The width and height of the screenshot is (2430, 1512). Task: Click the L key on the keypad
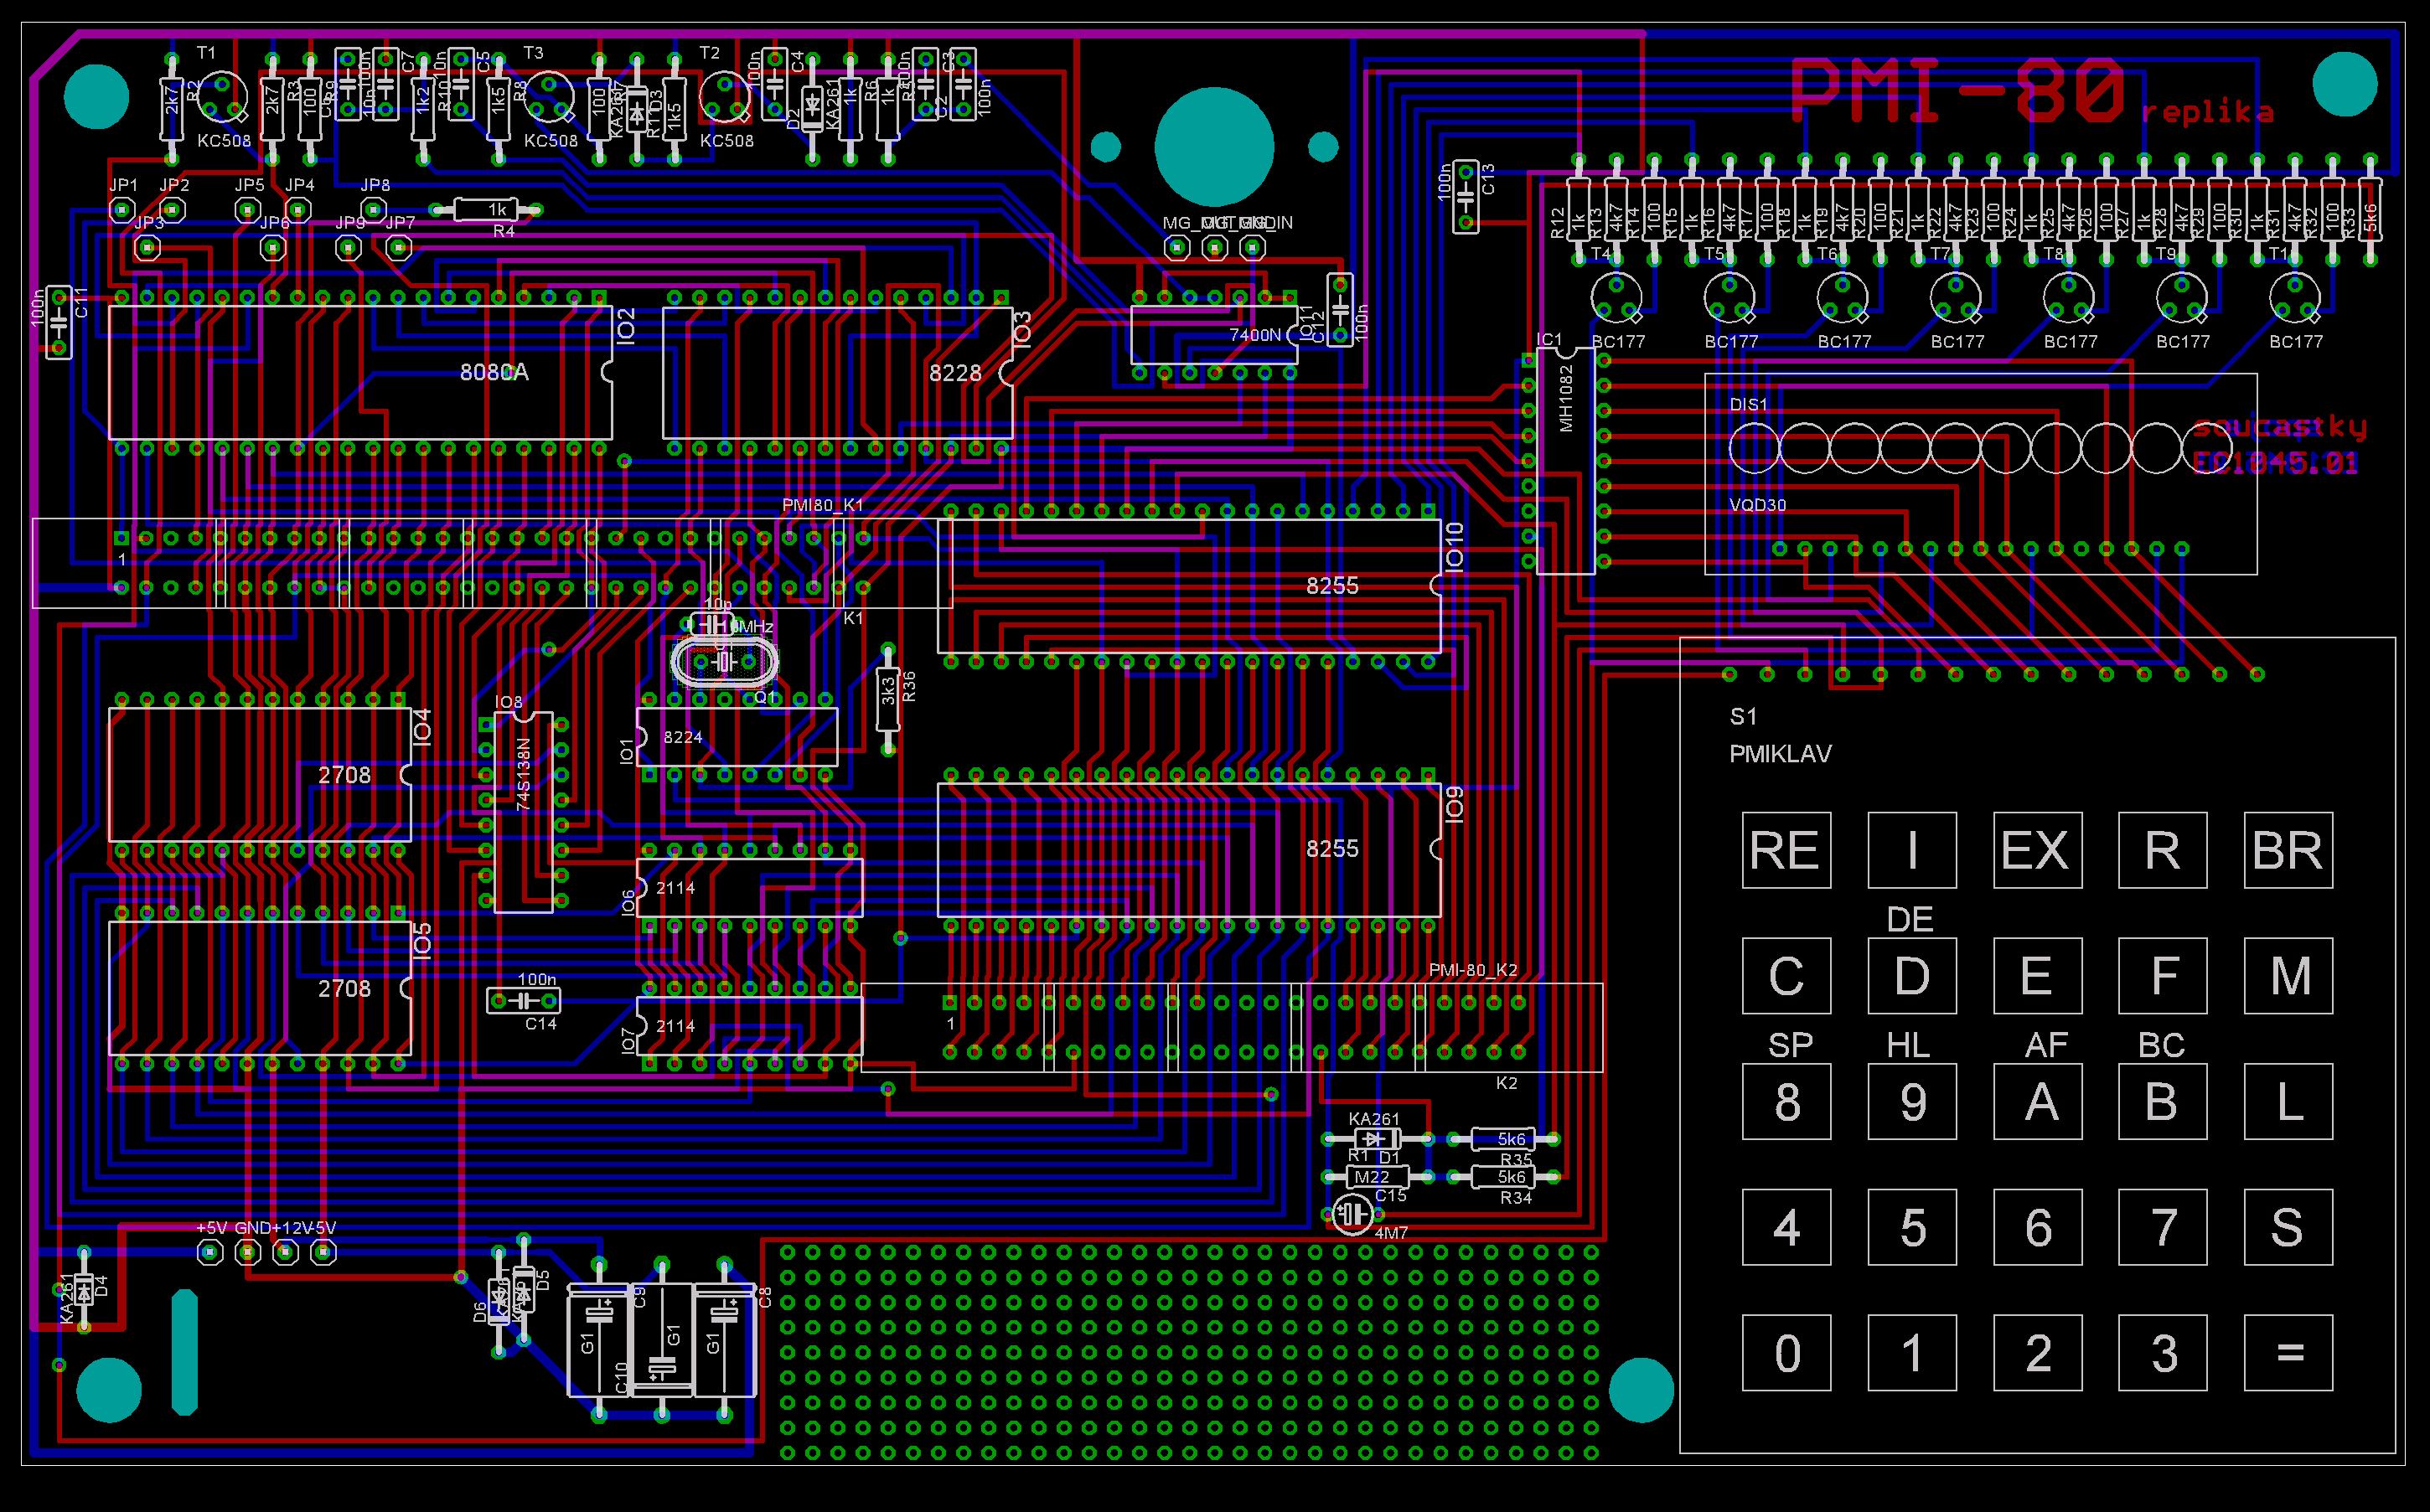point(2288,1102)
